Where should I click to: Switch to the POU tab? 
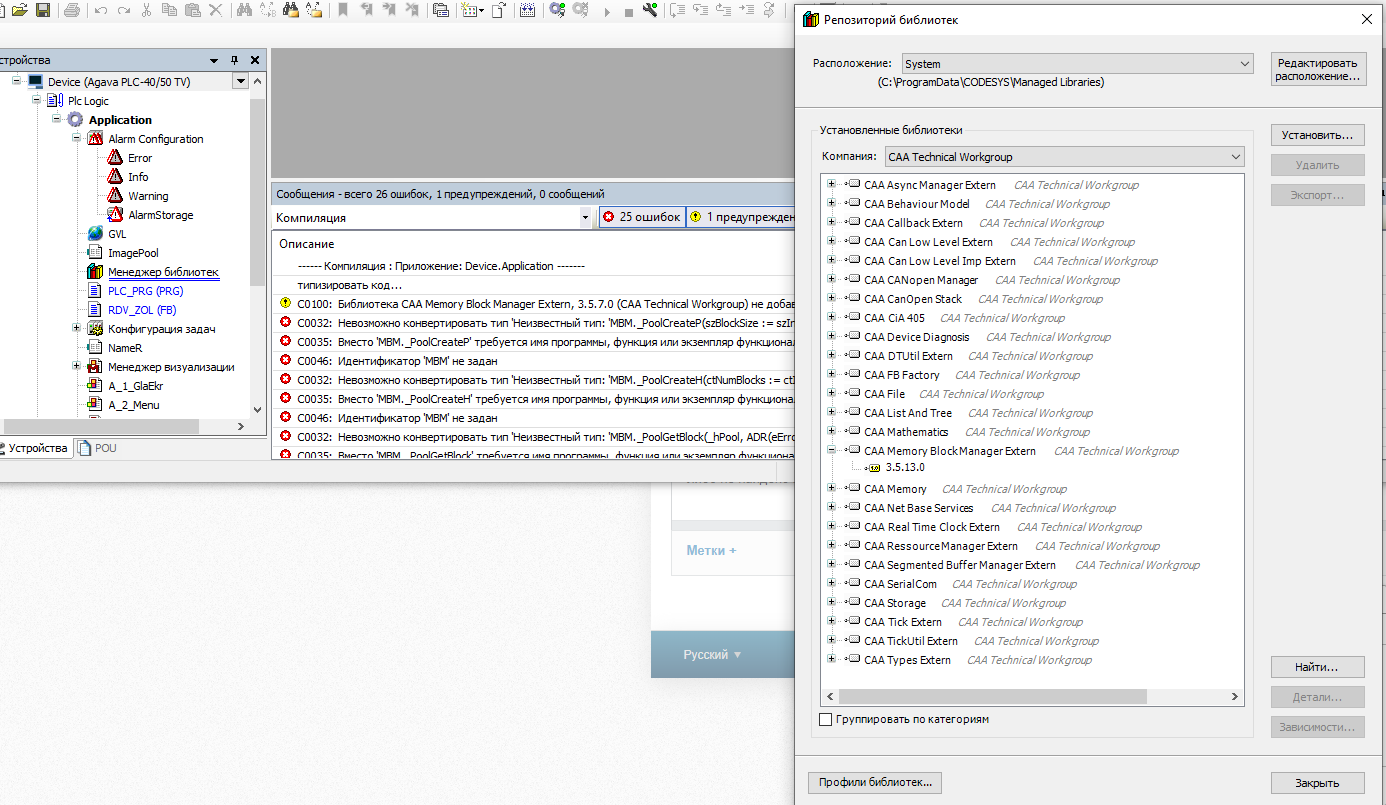97,448
